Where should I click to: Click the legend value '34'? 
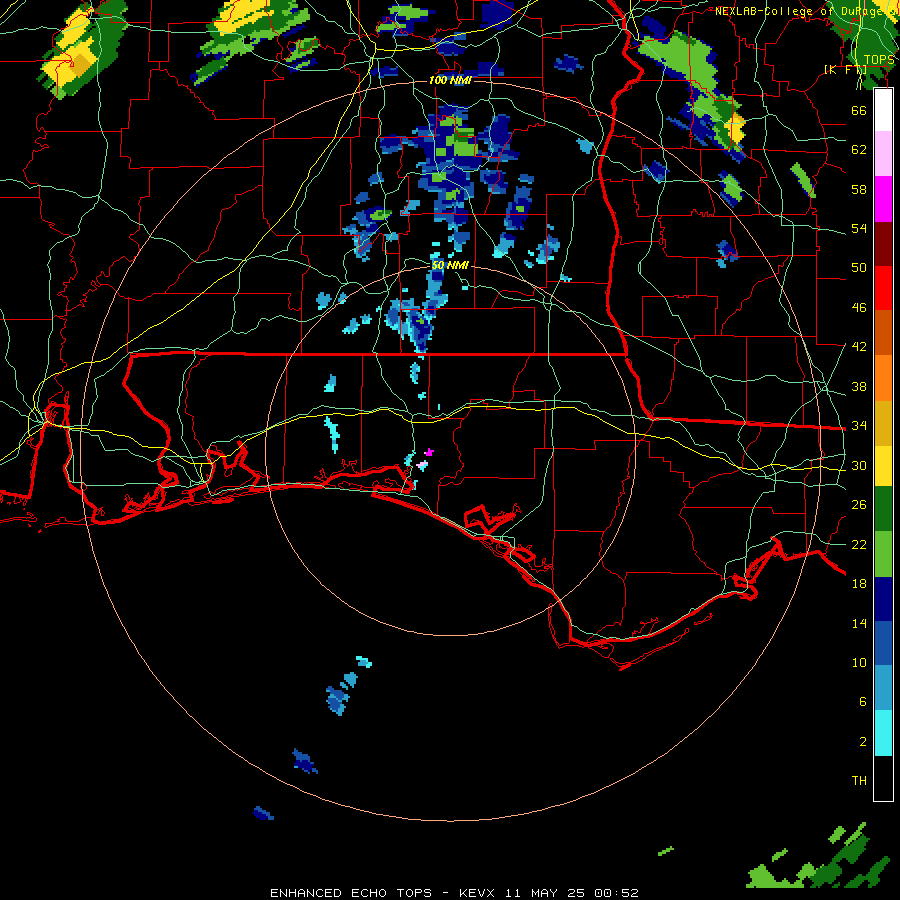point(859,426)
